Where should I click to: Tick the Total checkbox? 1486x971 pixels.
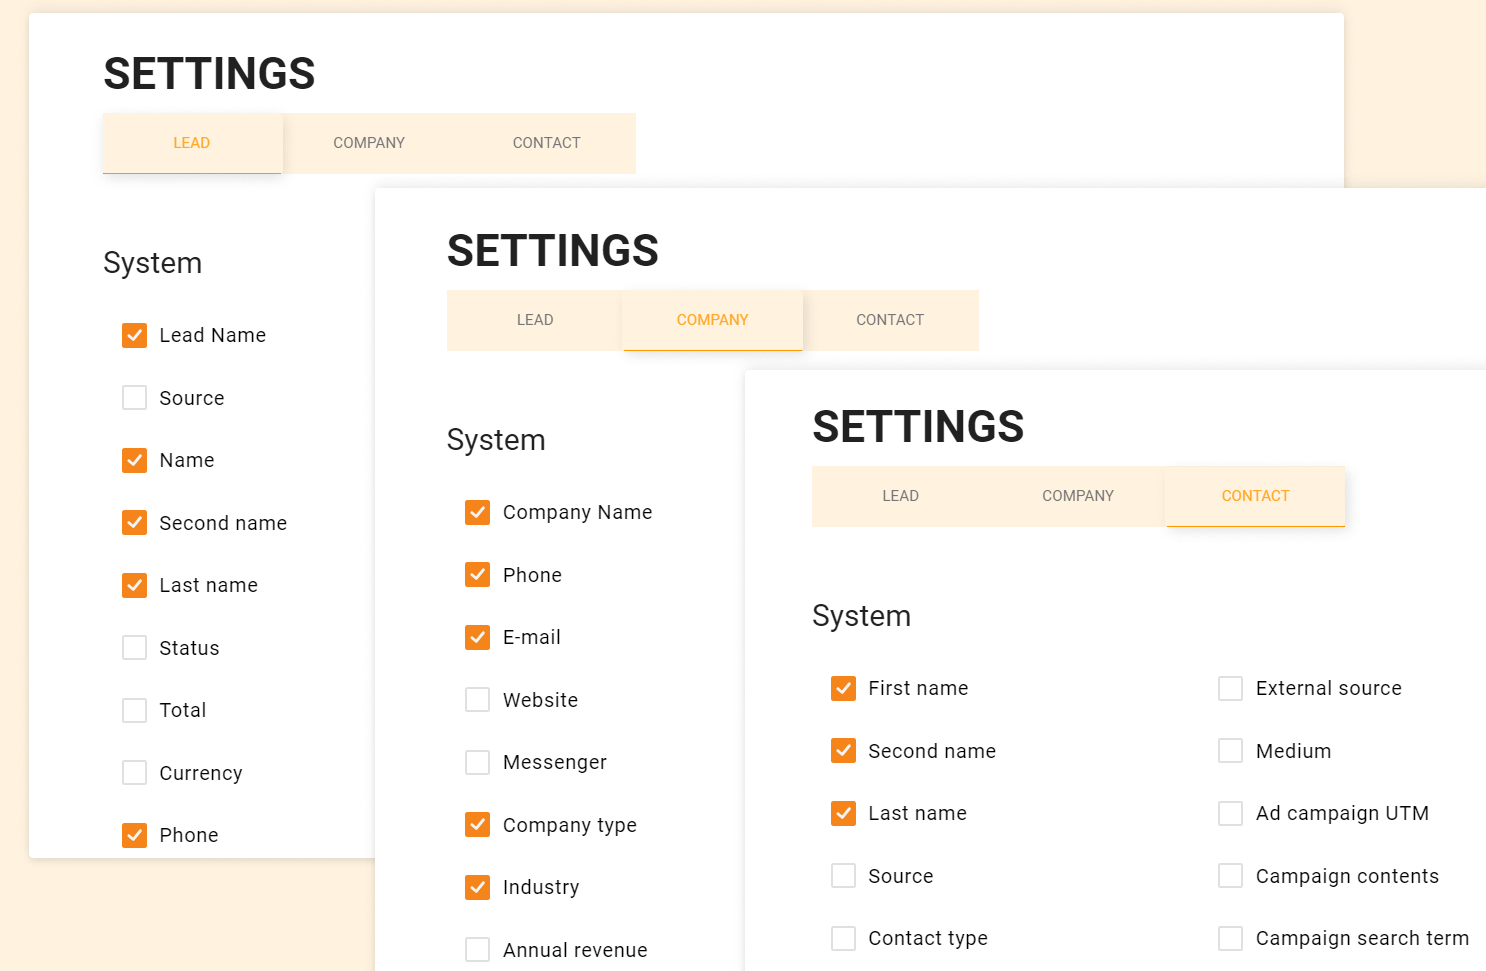(134, 710)
